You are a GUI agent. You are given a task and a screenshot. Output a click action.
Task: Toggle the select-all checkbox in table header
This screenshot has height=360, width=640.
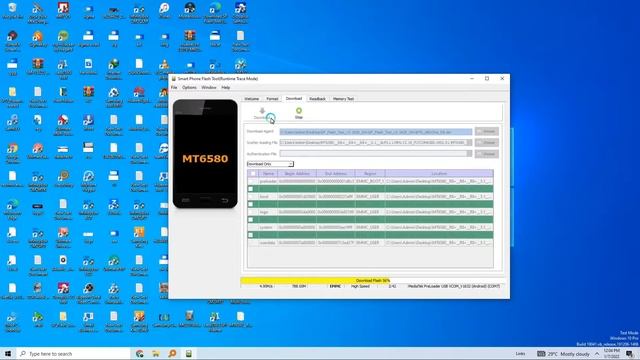tap(253, 173)
